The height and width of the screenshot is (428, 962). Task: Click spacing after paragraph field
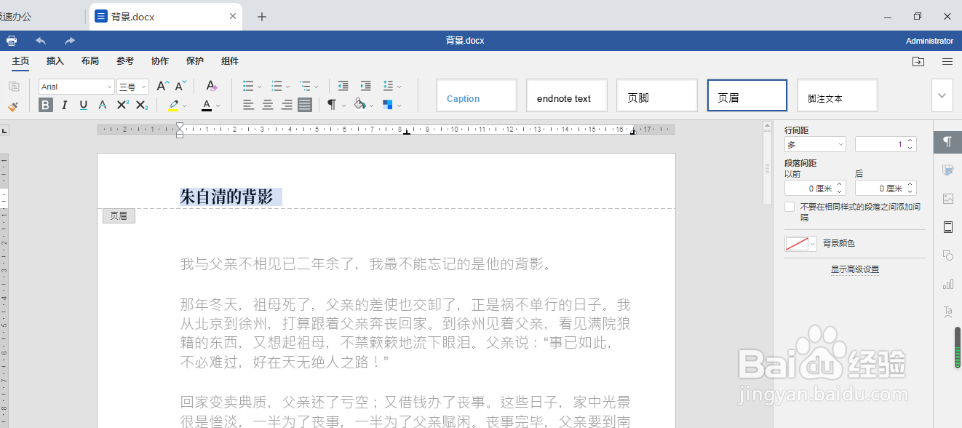885,188
